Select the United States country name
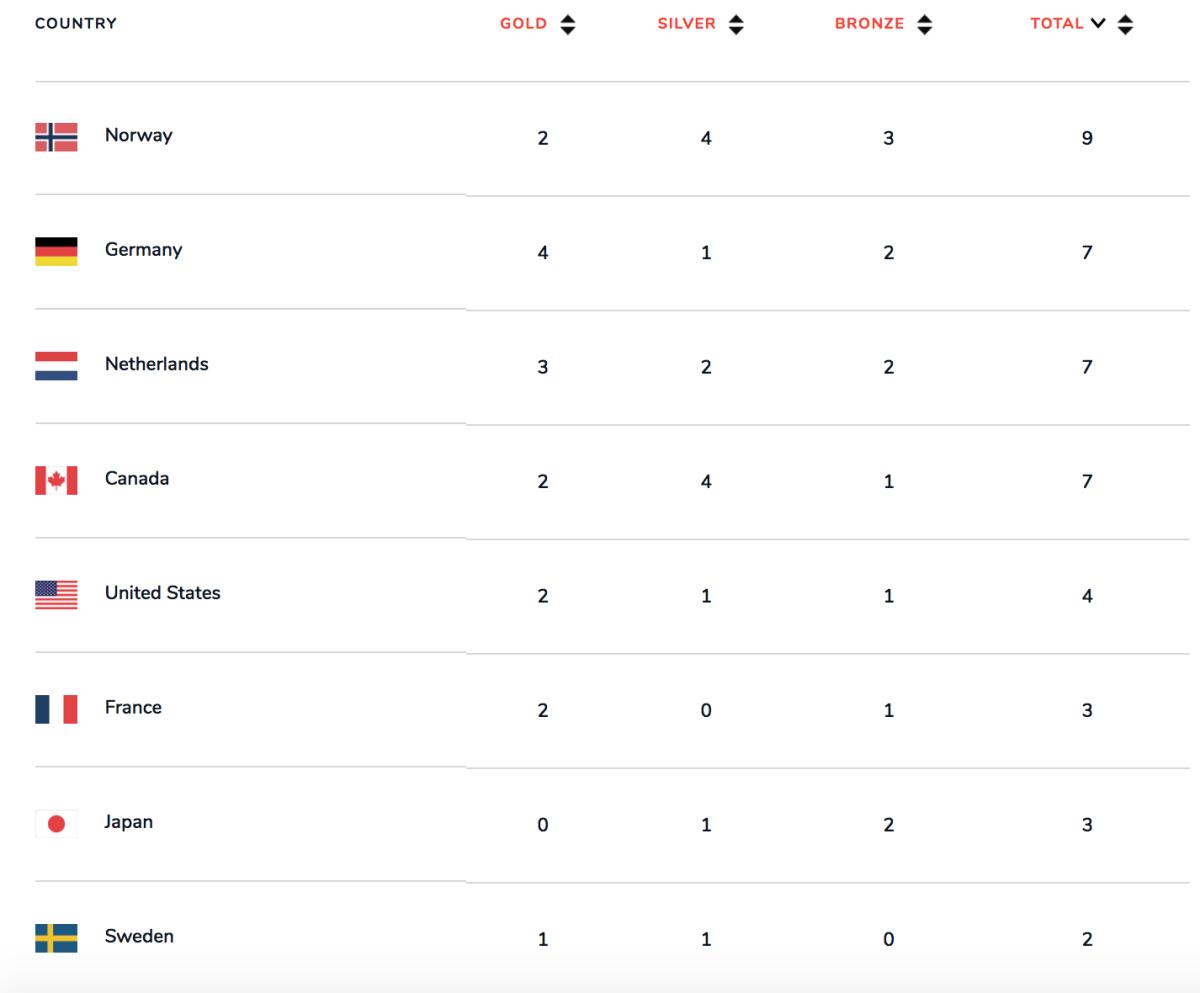 click(162, 593)
